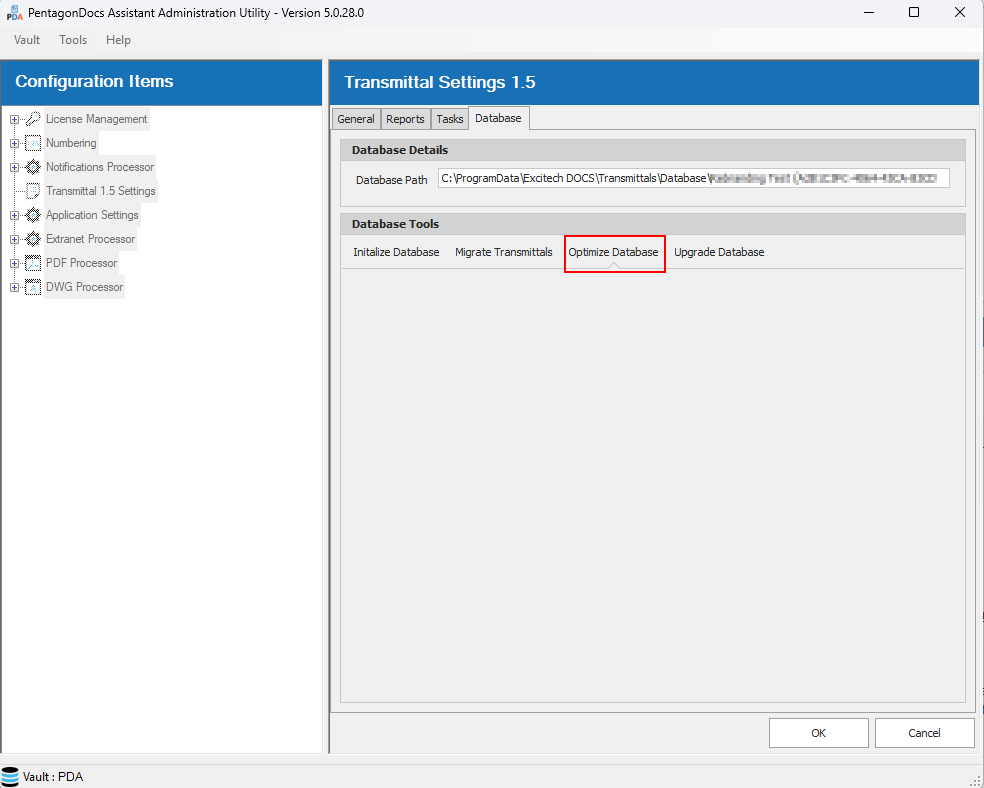Expand the DWG Processor tree node
Screen dimensions: 984x788
click(15, 288)
